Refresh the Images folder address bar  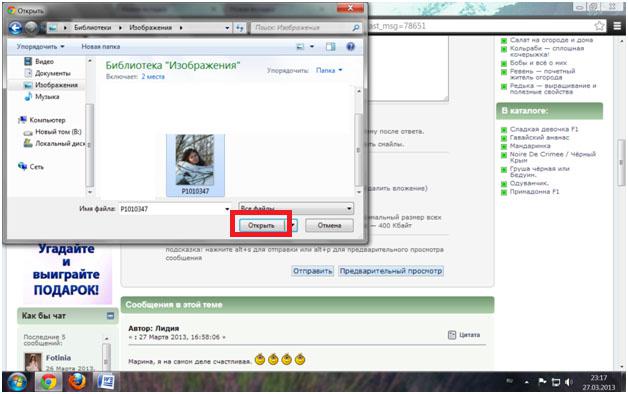tap(240, 28)
